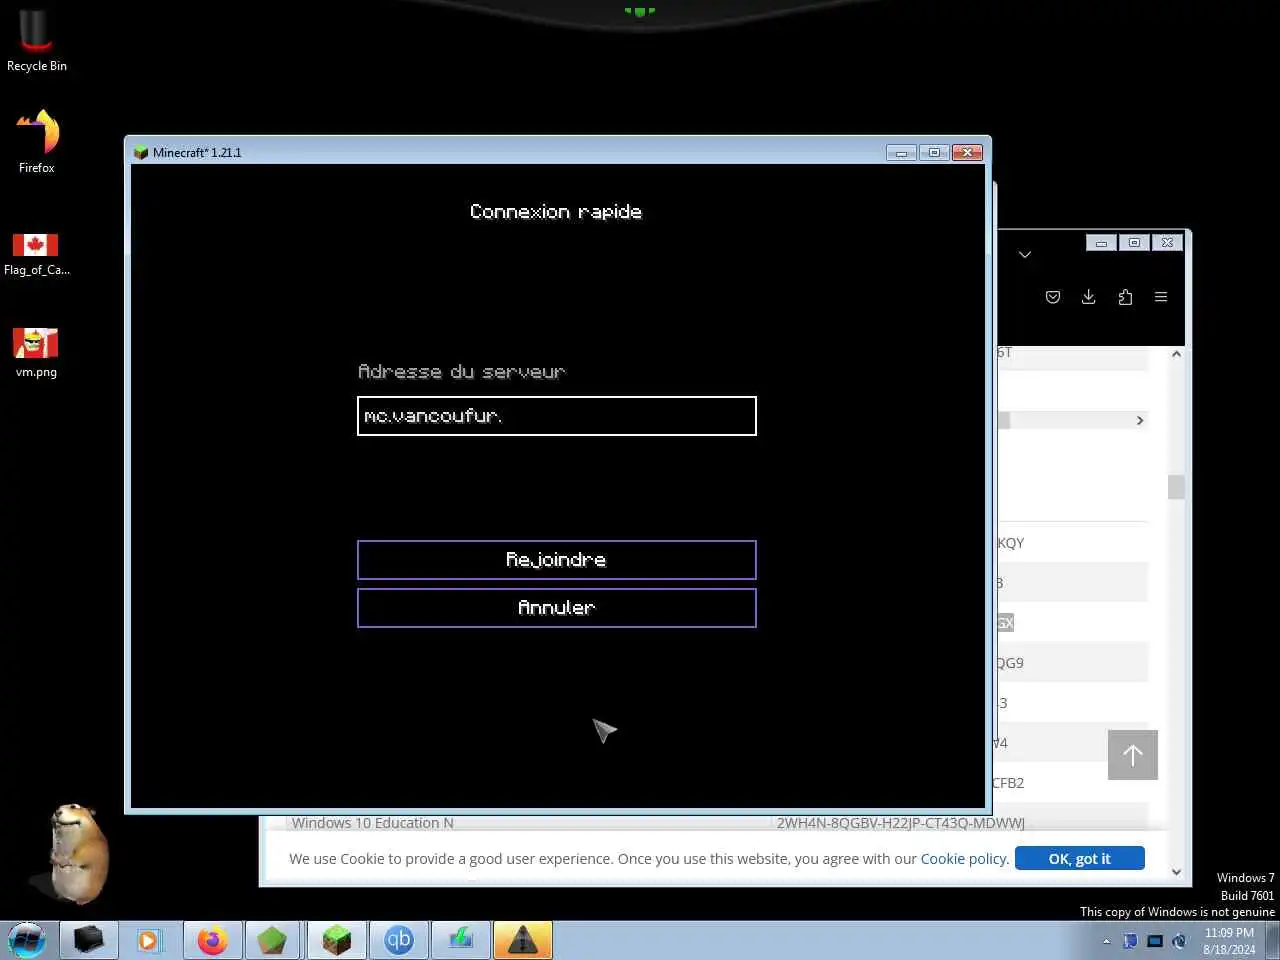Show hidden system tray icons

click(x=1106, y=941)
